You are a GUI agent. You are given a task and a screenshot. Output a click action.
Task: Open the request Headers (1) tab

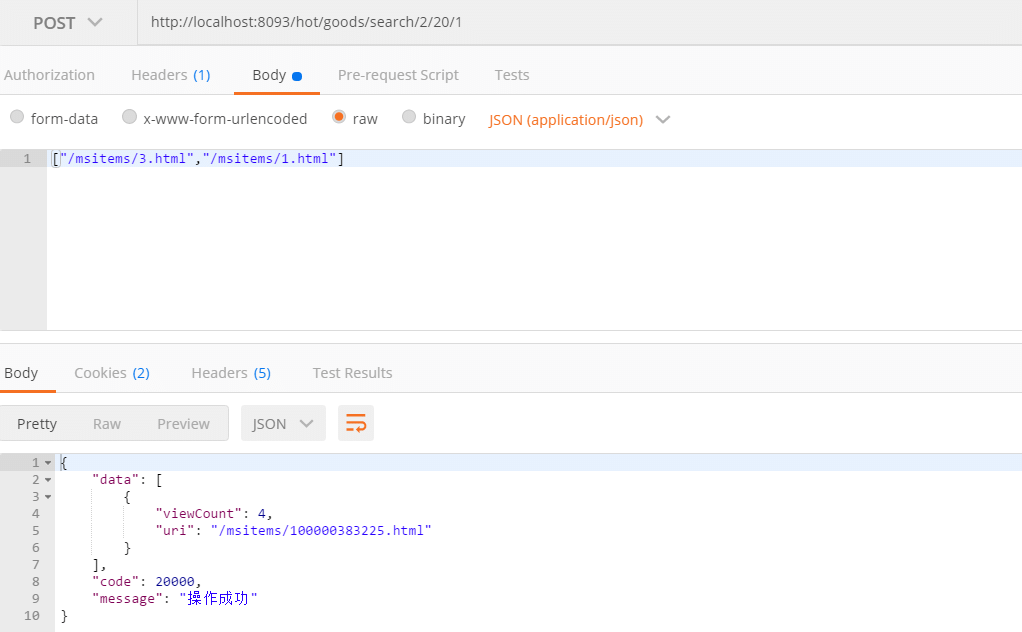point(170,75)
